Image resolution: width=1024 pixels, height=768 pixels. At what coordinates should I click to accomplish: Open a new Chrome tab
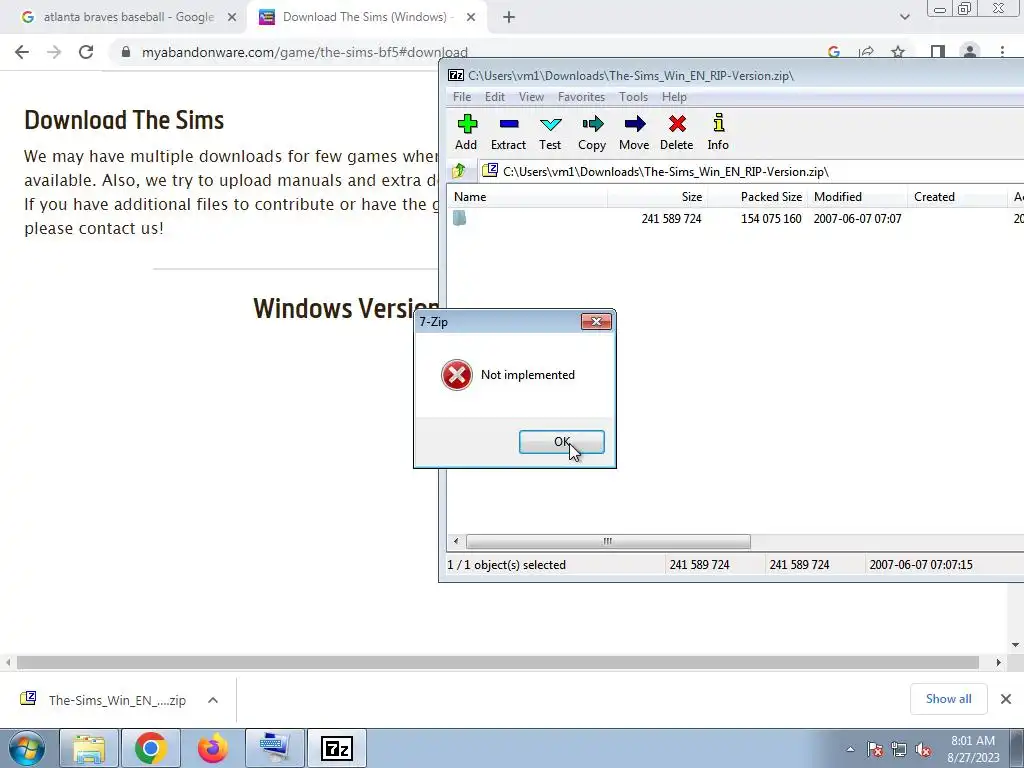point(509,18)
